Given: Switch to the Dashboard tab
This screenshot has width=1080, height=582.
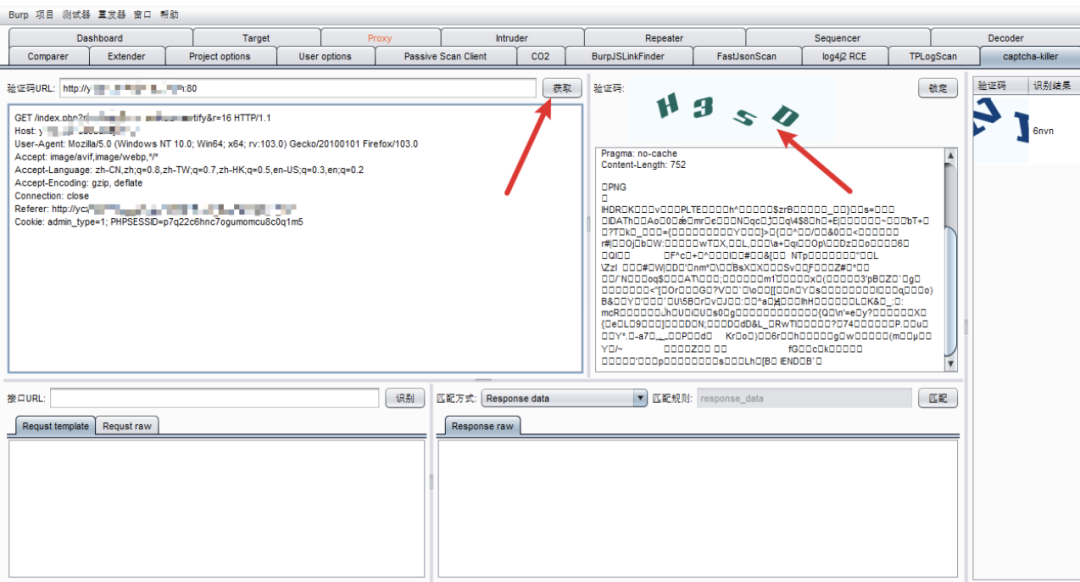Looking at the screenshot, I should (100, 38).
